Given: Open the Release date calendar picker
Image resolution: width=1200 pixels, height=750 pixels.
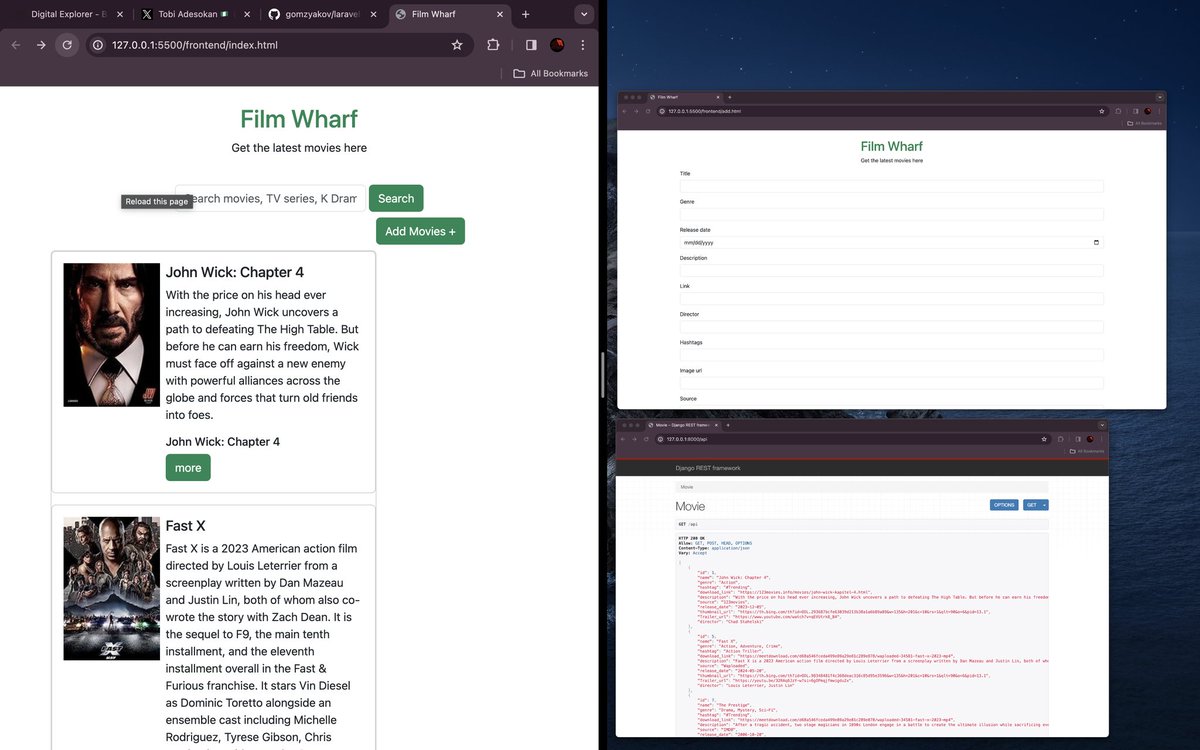Looking at the screenshot, I should 1096,242.
